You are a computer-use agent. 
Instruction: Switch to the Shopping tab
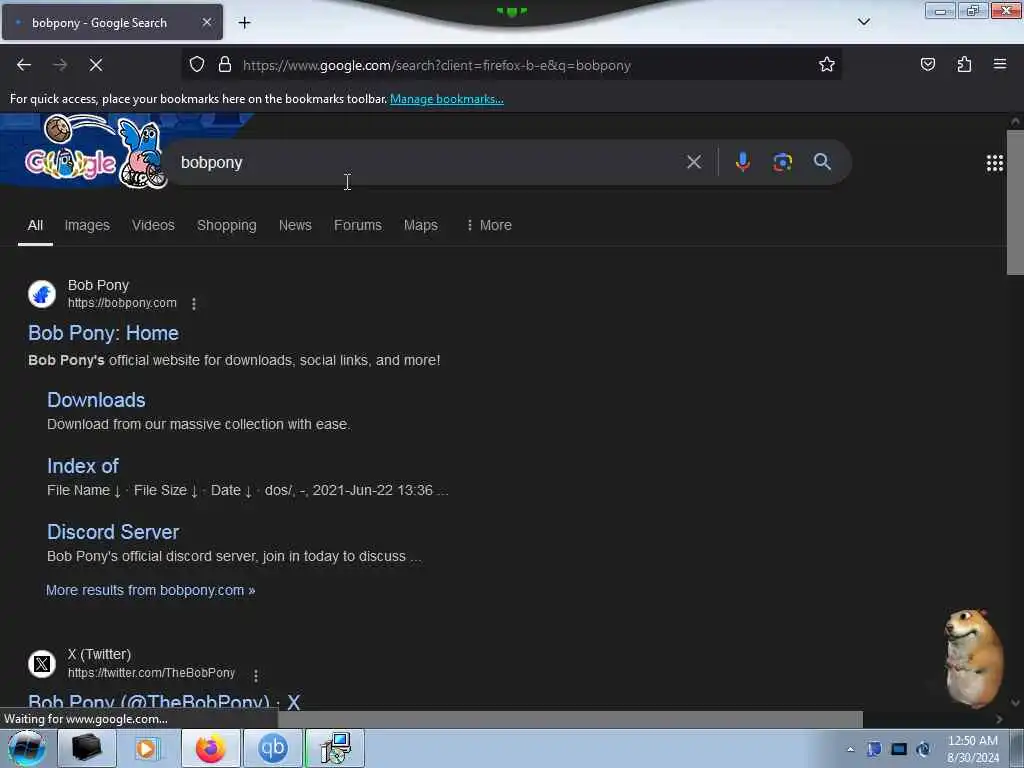coord(227,225)
